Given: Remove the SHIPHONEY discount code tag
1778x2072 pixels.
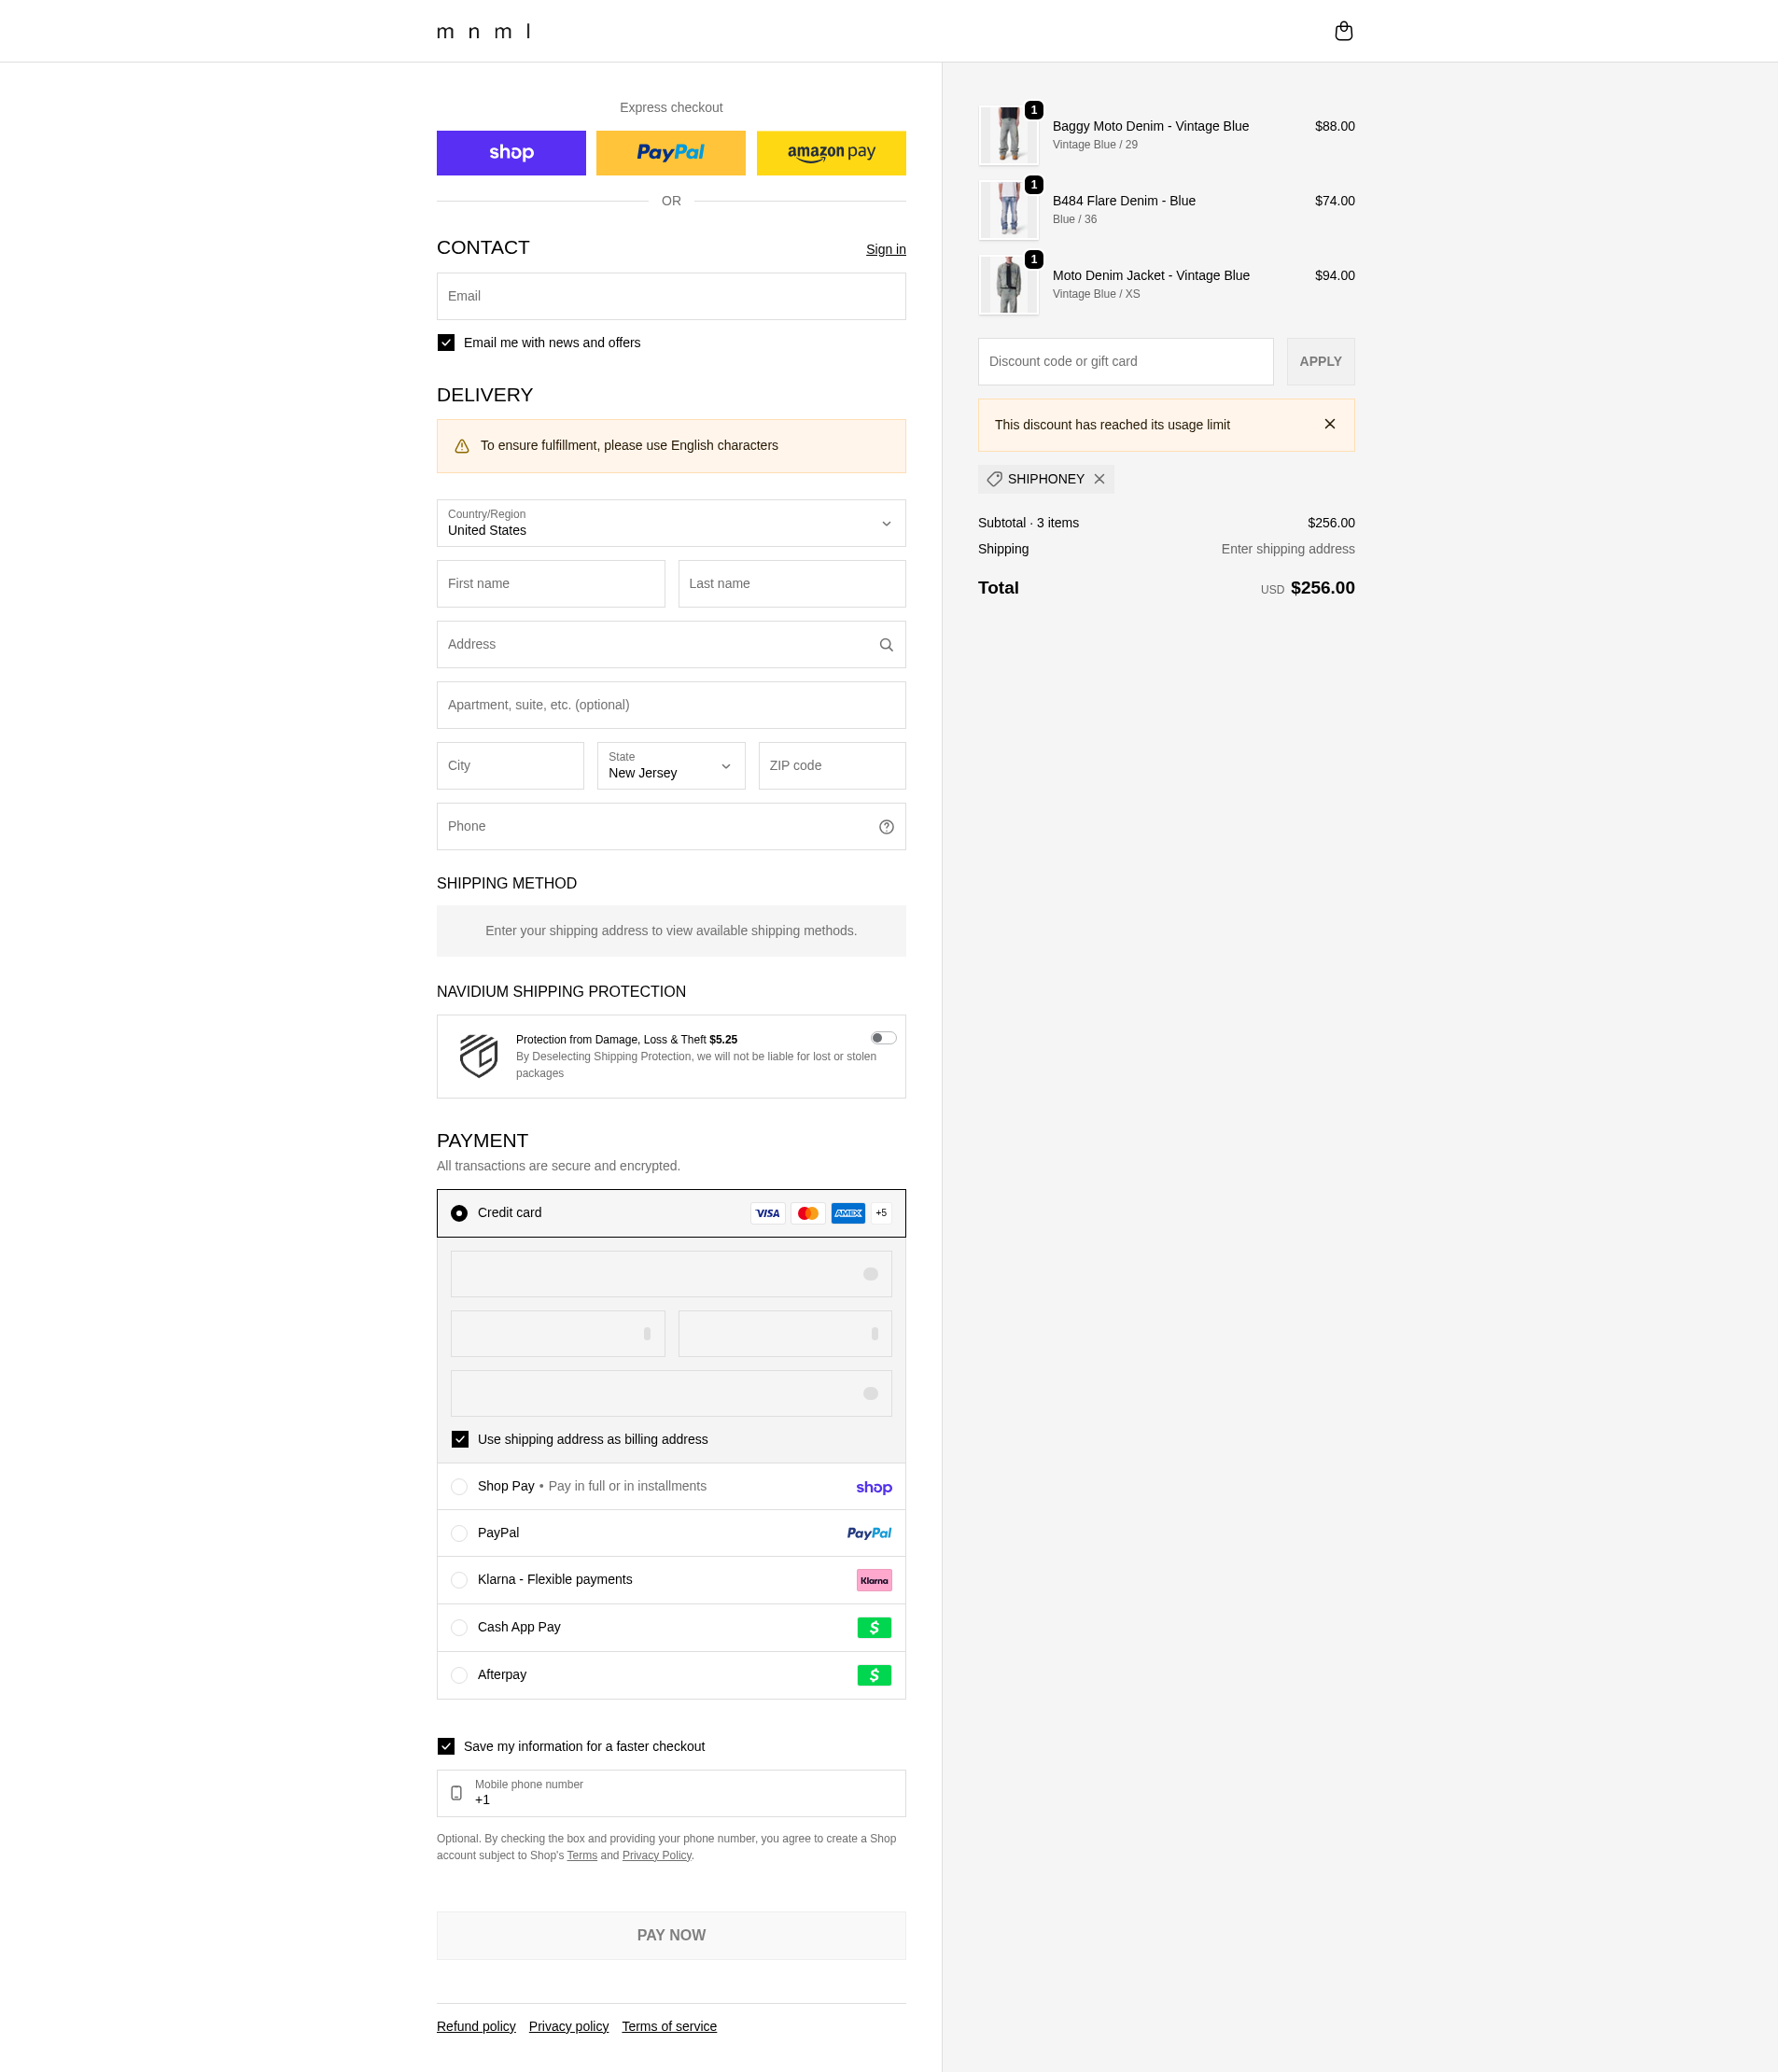Looking at the screenshot, I should coord(1099,479).
